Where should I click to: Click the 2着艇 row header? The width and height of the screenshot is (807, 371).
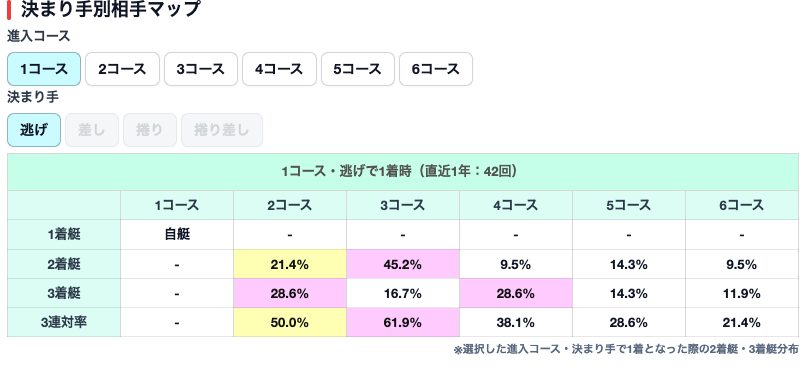pos(64,264)
